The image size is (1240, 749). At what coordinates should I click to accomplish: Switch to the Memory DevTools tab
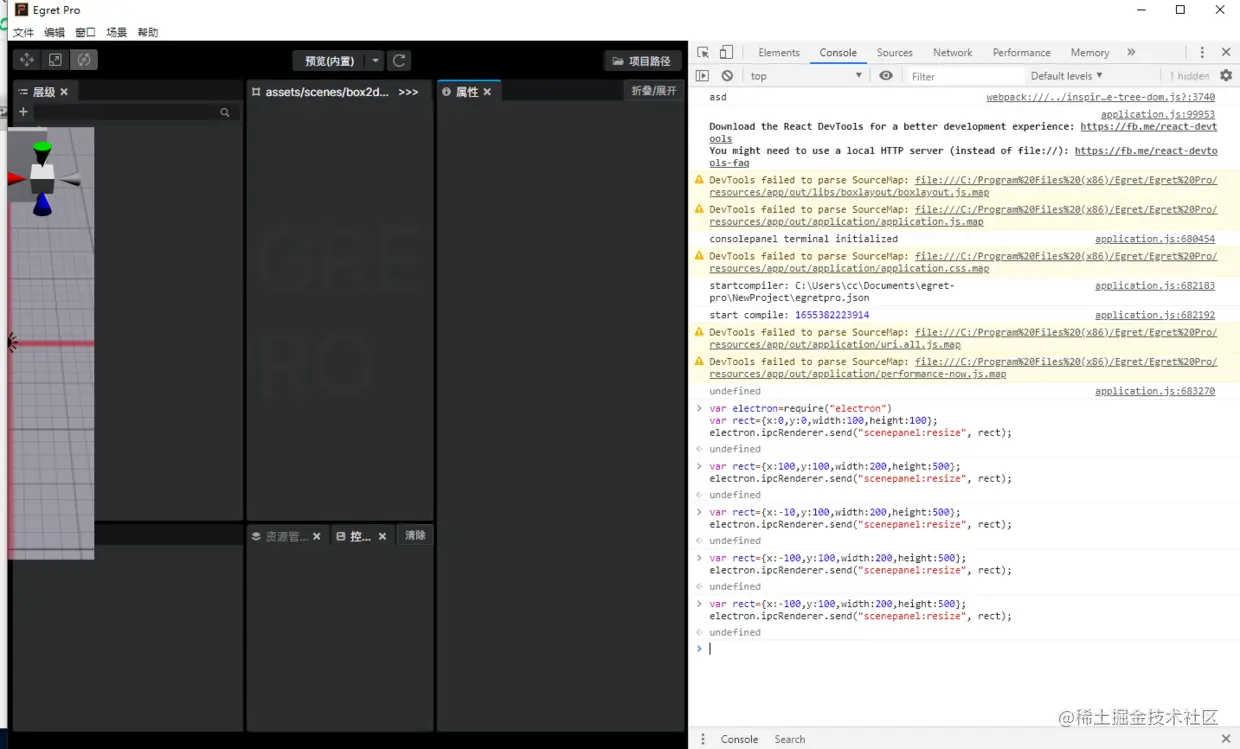click(1089, 53)
